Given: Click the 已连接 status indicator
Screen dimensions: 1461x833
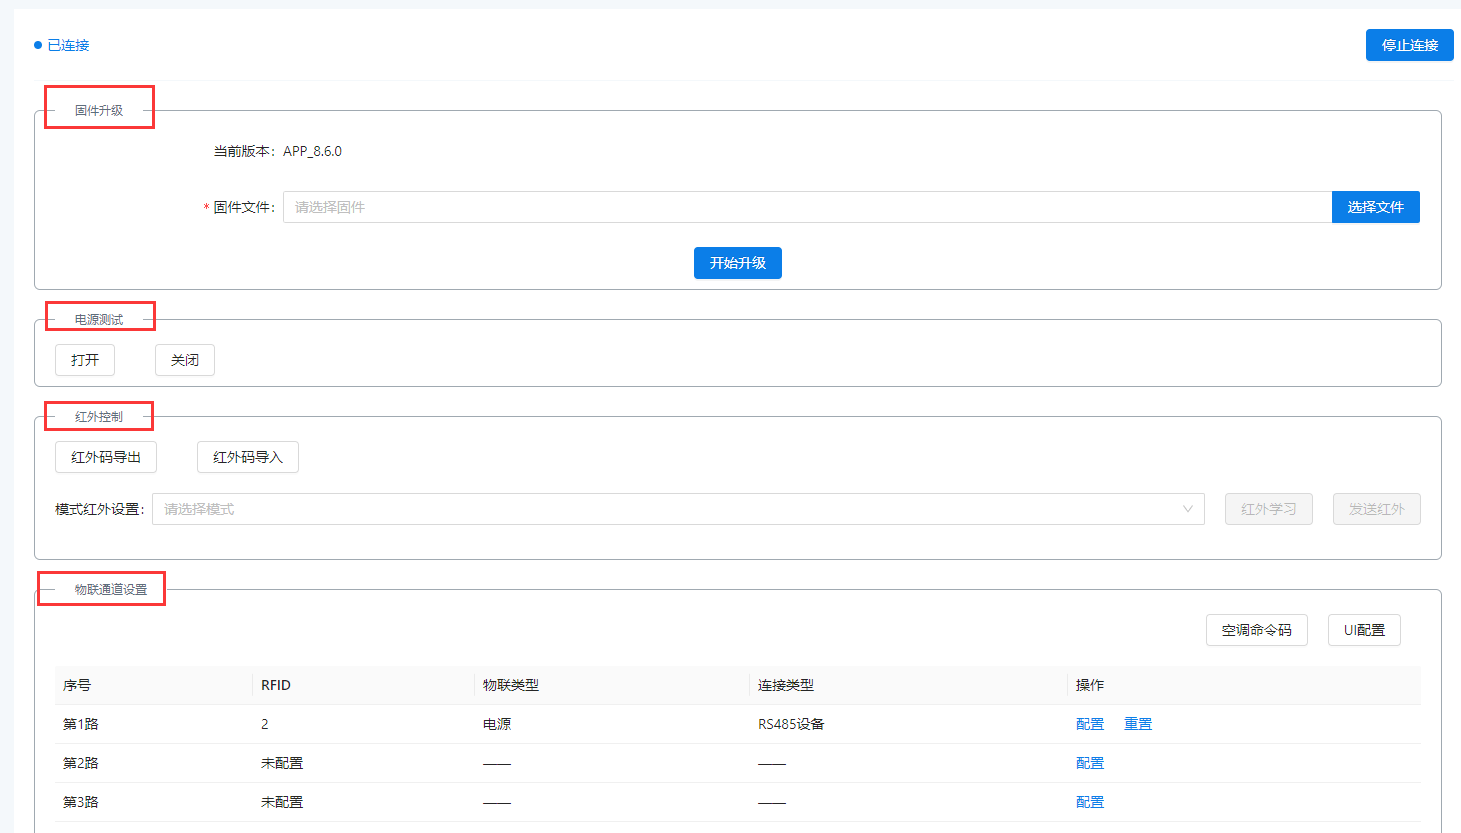Looking at the screenshot, I should point(62,45).
